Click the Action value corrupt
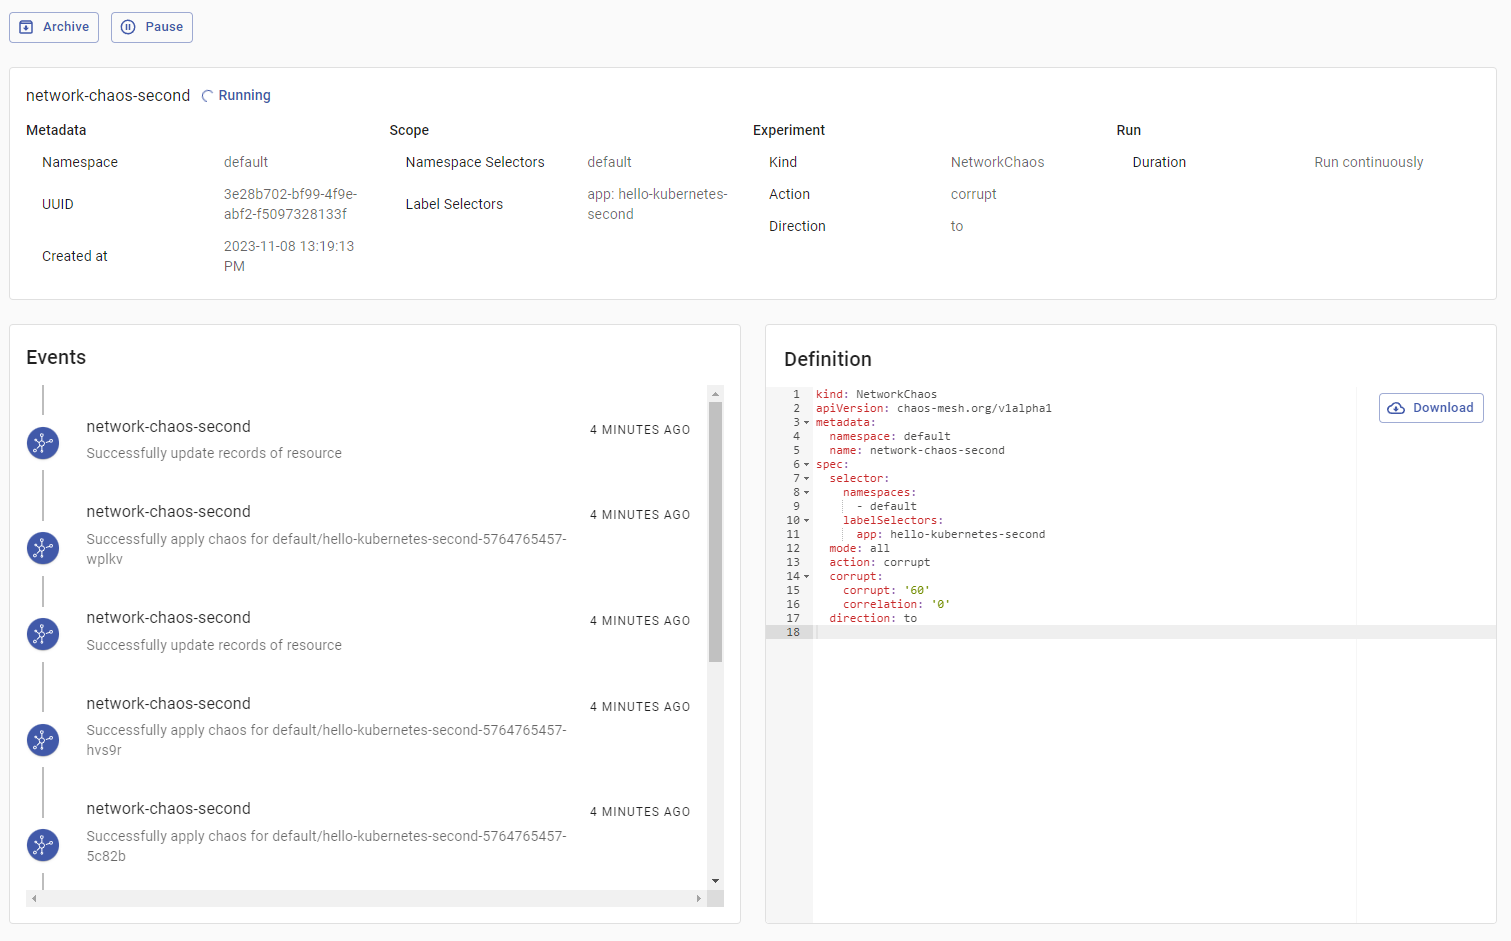The height and width of the screenshot is (941, 1511). pos(973,194)
